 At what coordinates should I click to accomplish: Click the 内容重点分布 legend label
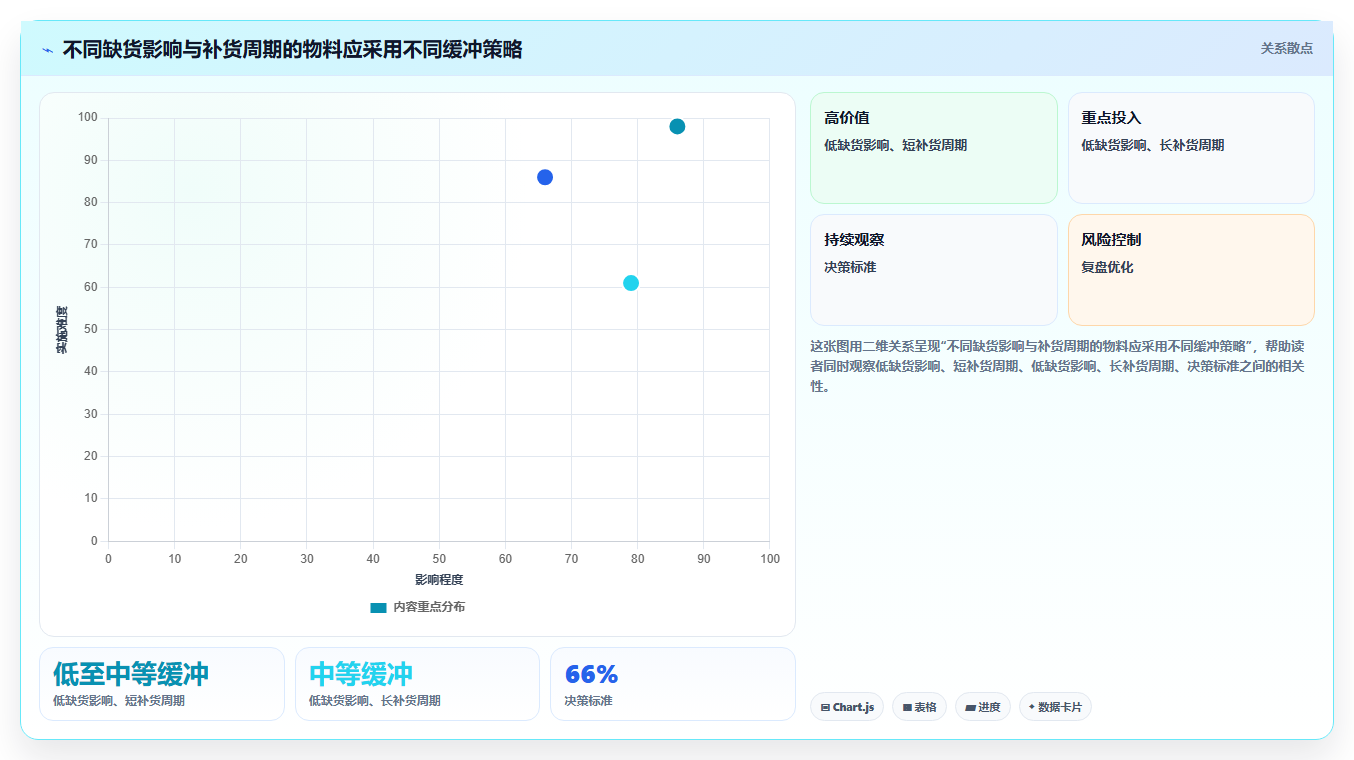(429, 607)
